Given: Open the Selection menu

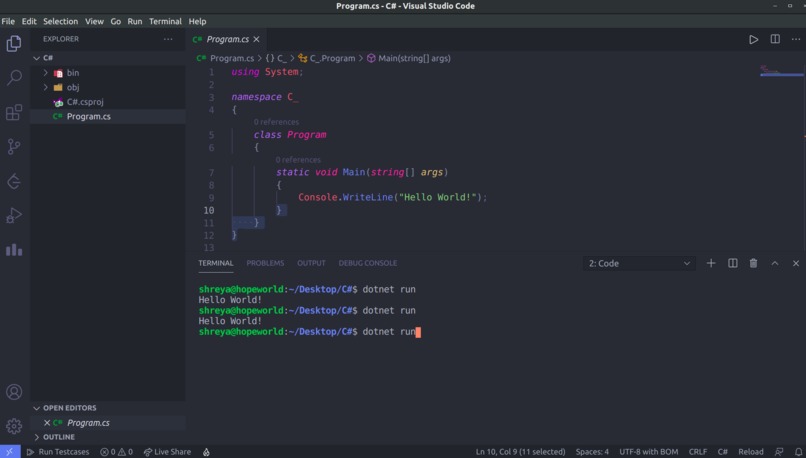Looking at the screenshot, I should click(60, 21).
